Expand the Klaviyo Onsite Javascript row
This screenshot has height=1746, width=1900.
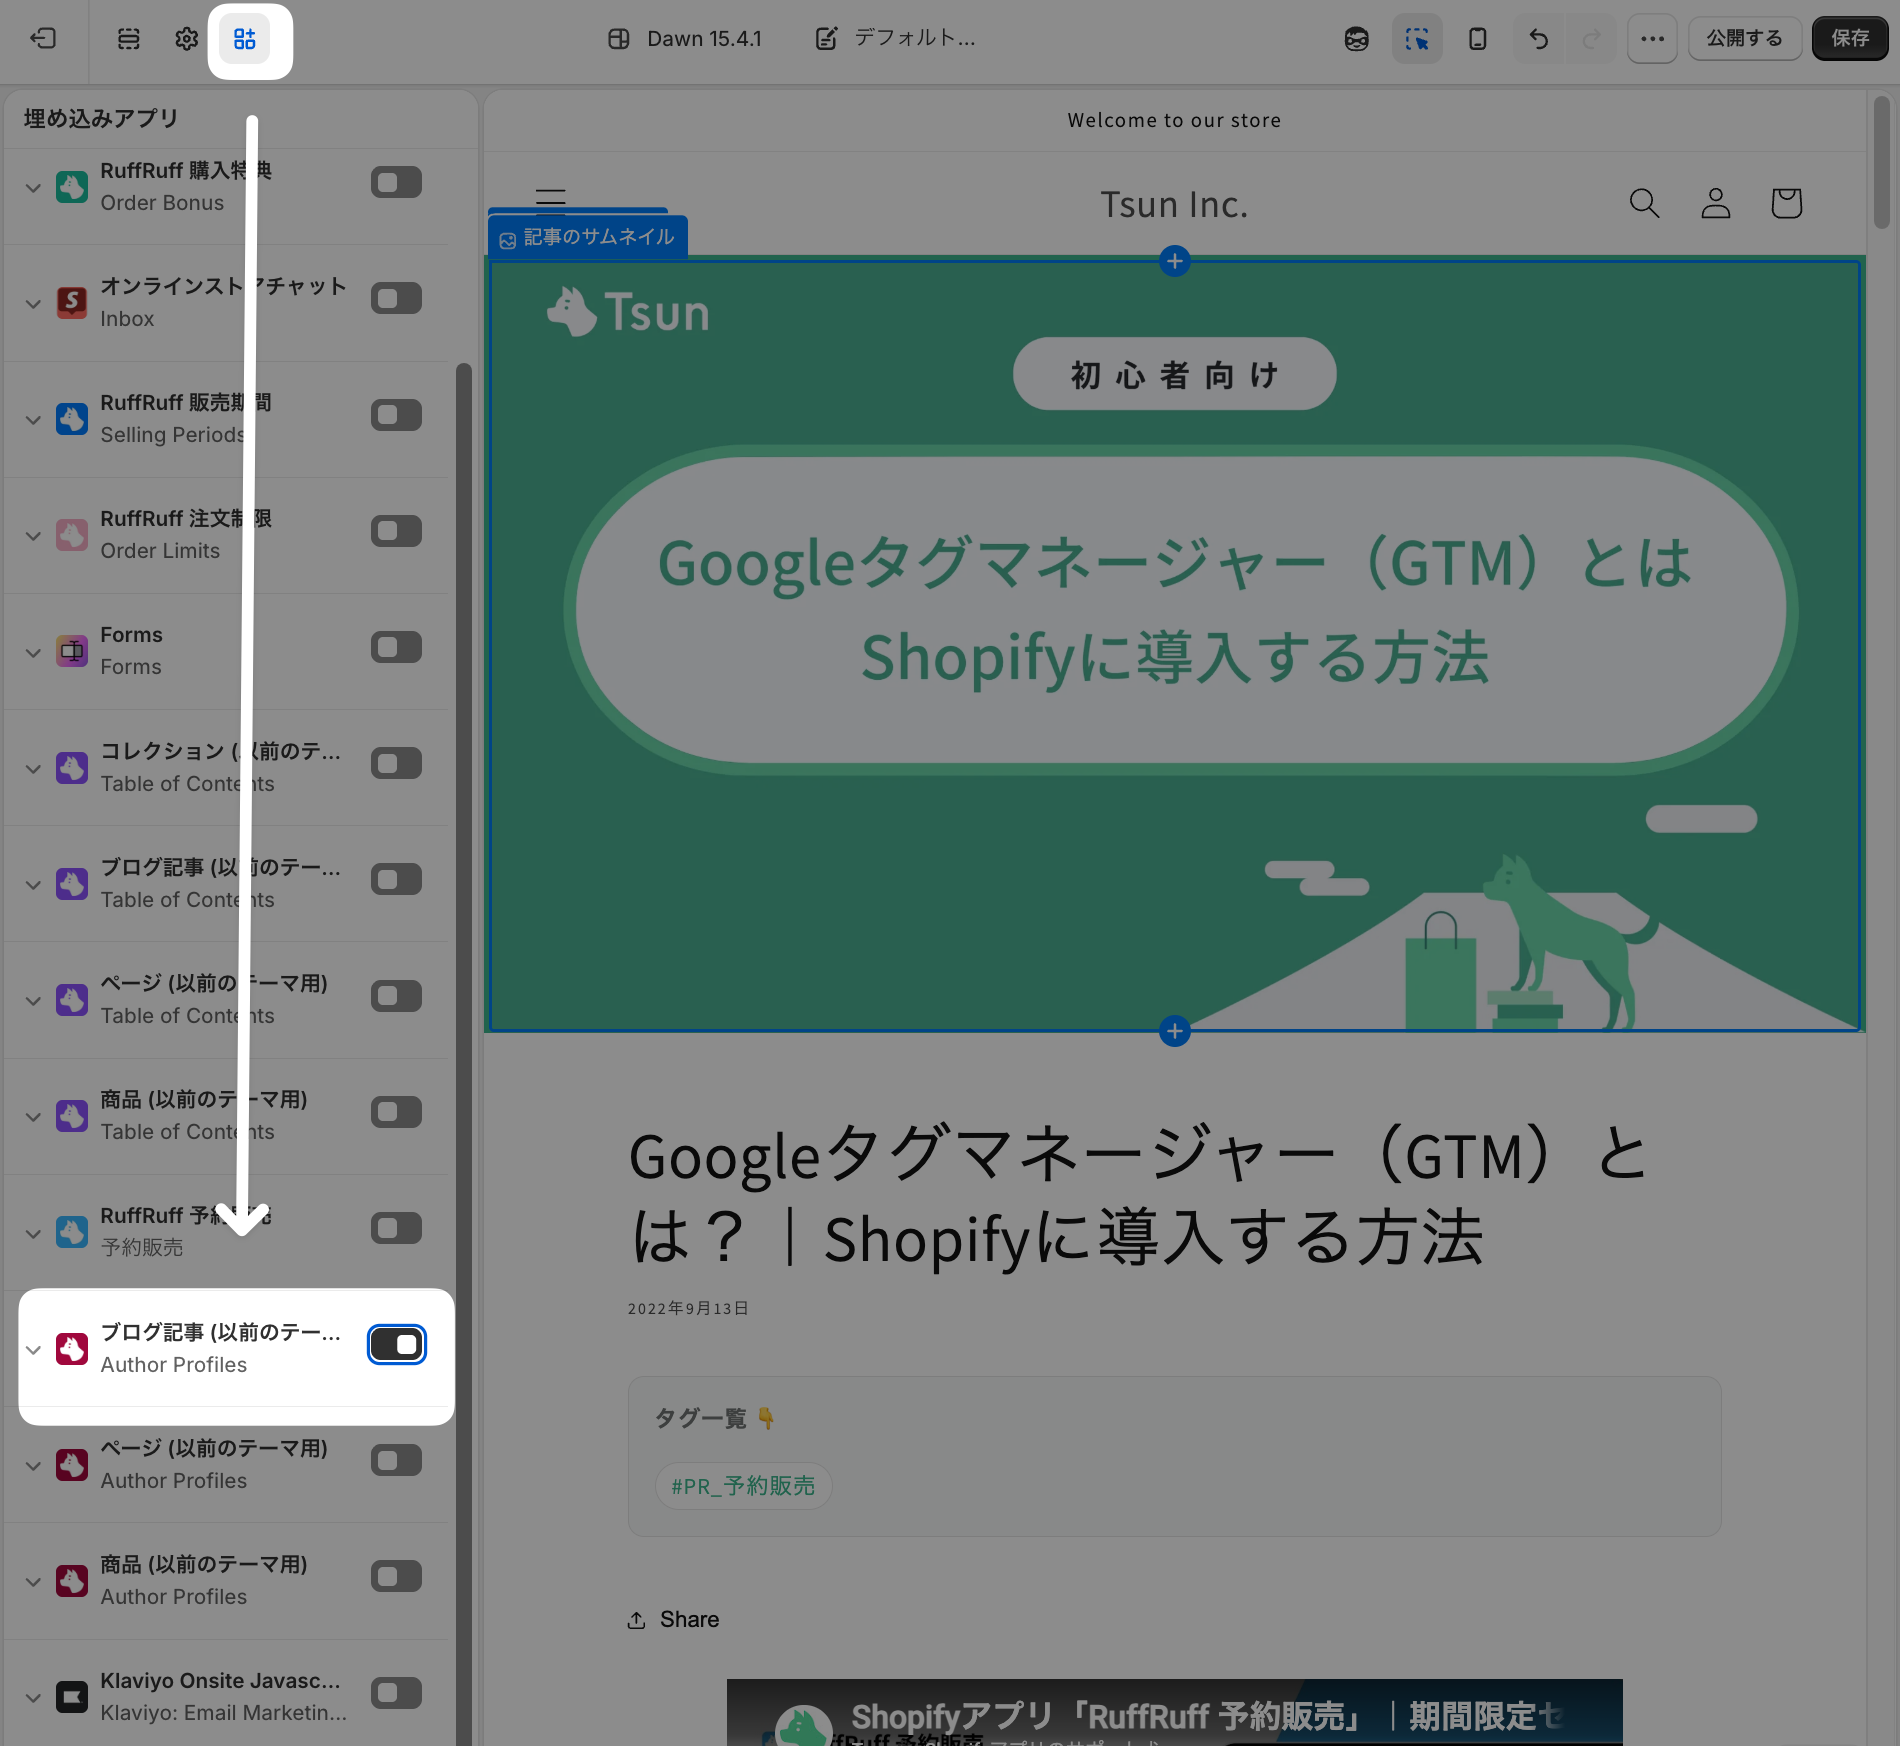click(33, 1698)
